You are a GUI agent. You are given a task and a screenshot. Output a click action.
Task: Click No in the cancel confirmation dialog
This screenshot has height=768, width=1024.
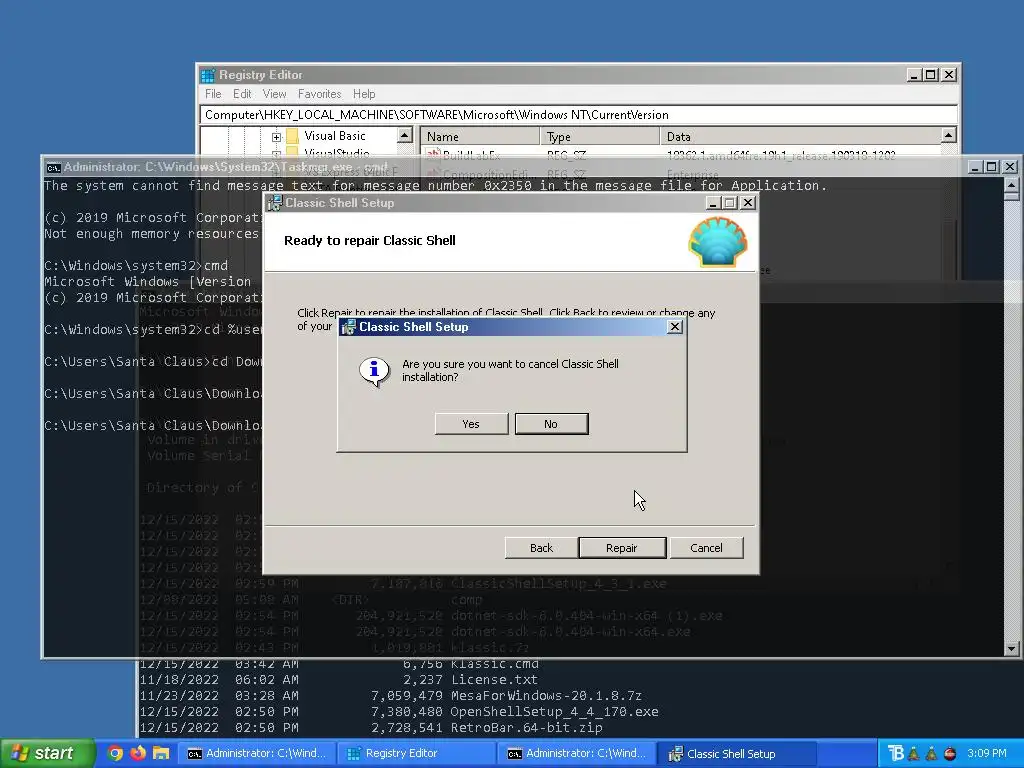551,424
